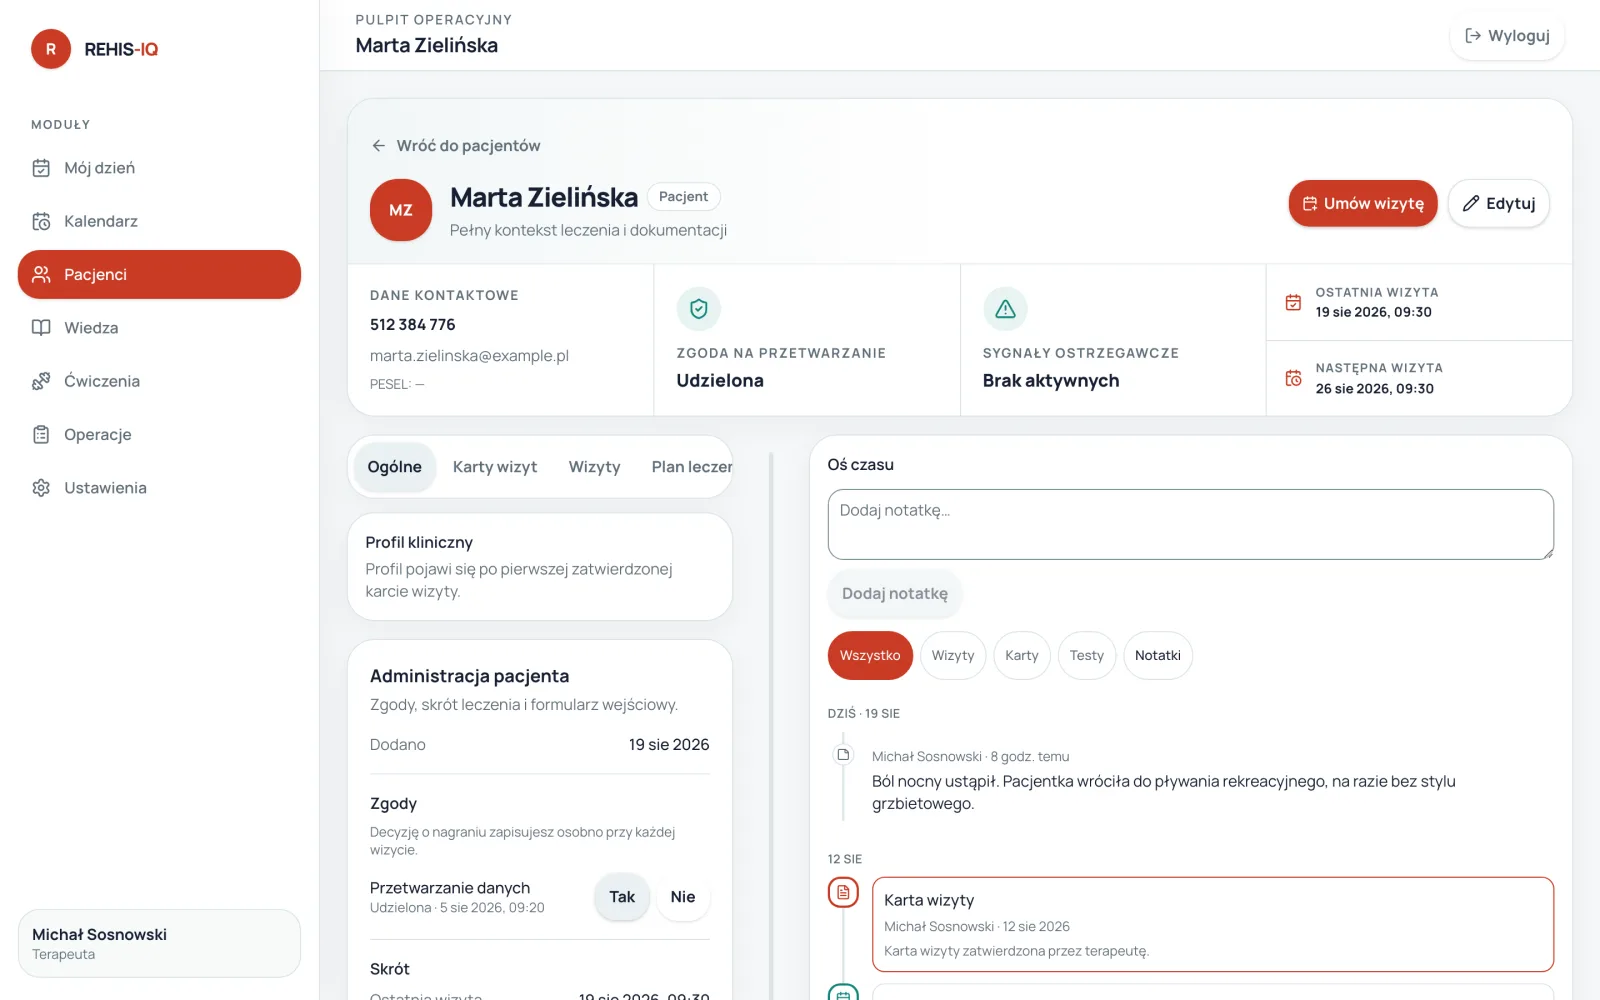Click the Operacje clipboard icon
This screenshot has width=1600, height=1000.
click(x=41, y=434)
